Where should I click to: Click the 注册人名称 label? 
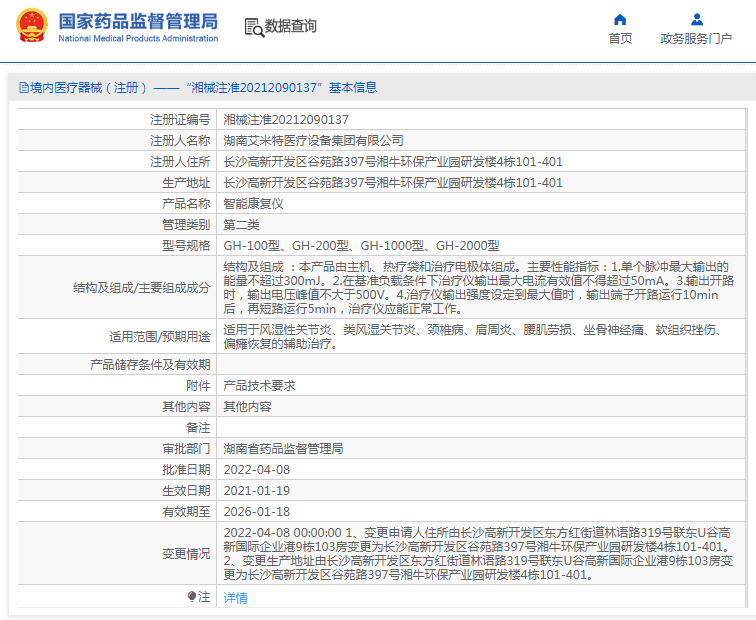(x=180, y=141)
